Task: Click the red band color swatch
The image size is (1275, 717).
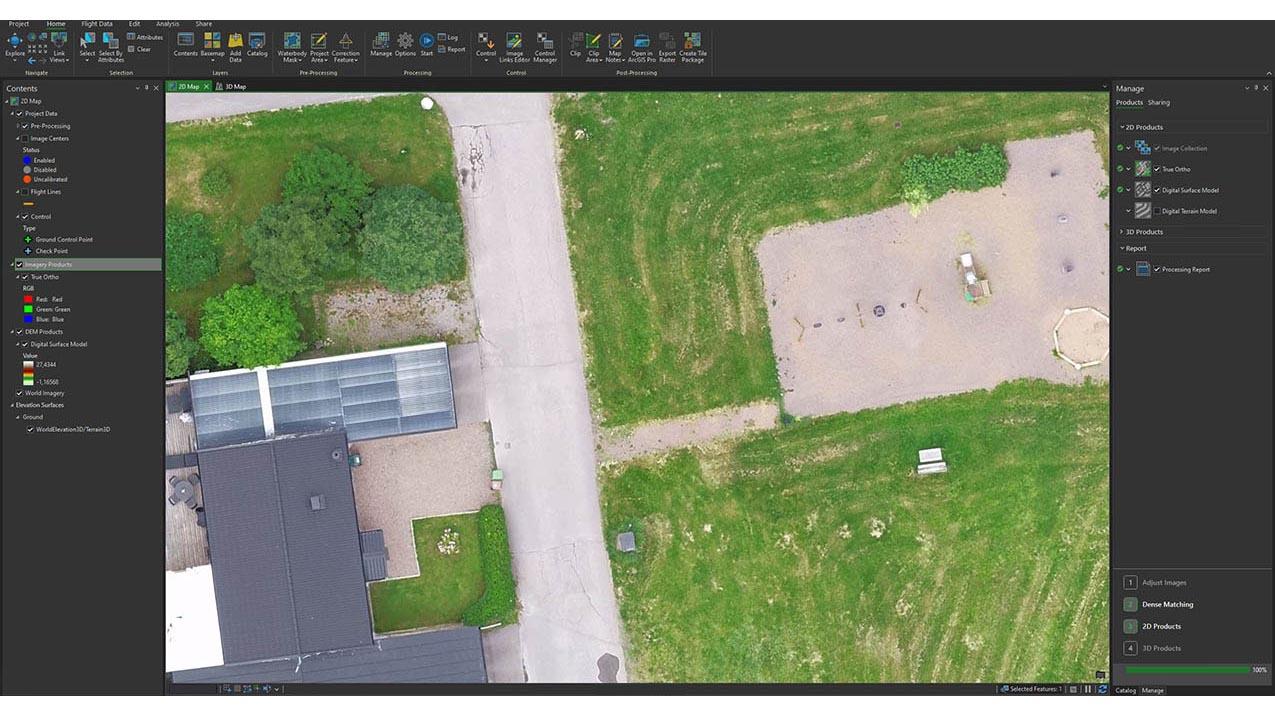Action: coord(28,299)
